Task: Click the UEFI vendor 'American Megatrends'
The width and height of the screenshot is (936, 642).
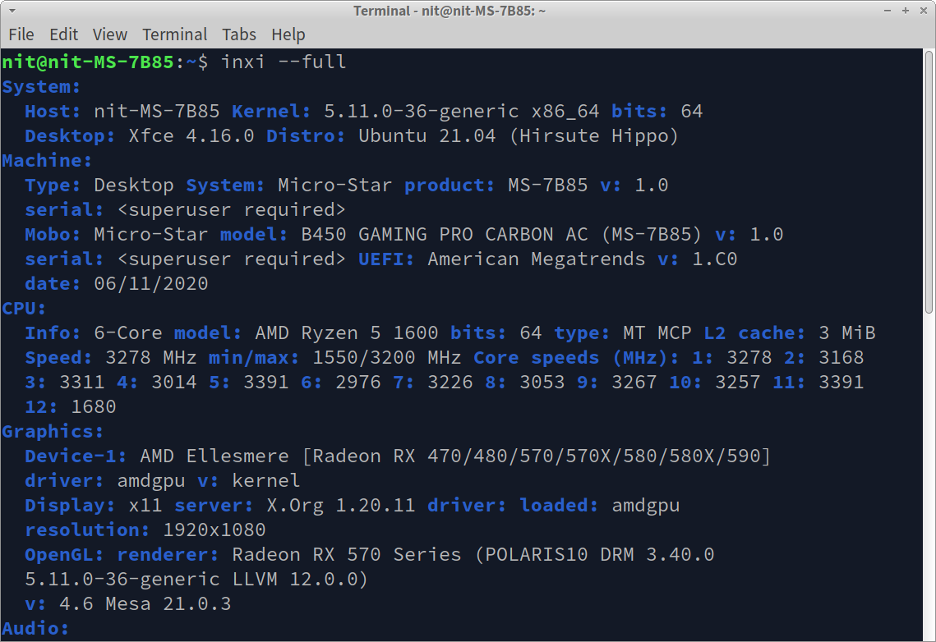Action: (x=537, y=259)
